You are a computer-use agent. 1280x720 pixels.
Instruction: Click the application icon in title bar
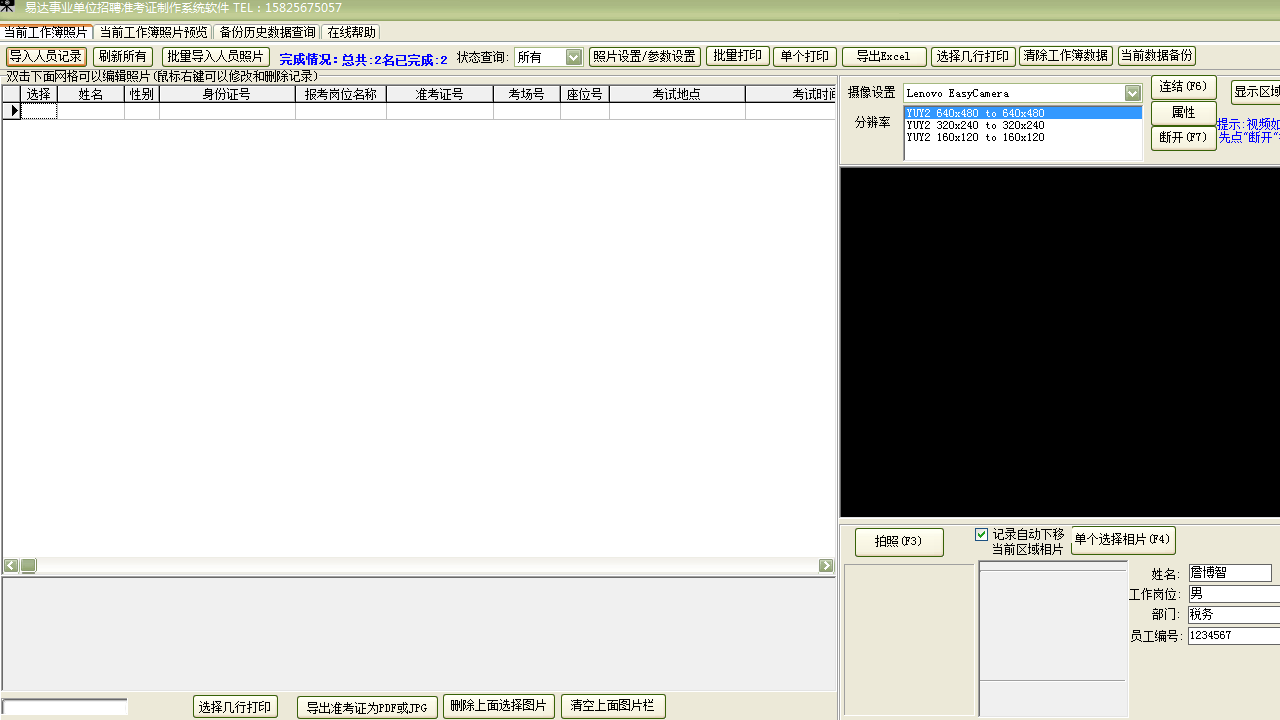click(x=7, y=7)
